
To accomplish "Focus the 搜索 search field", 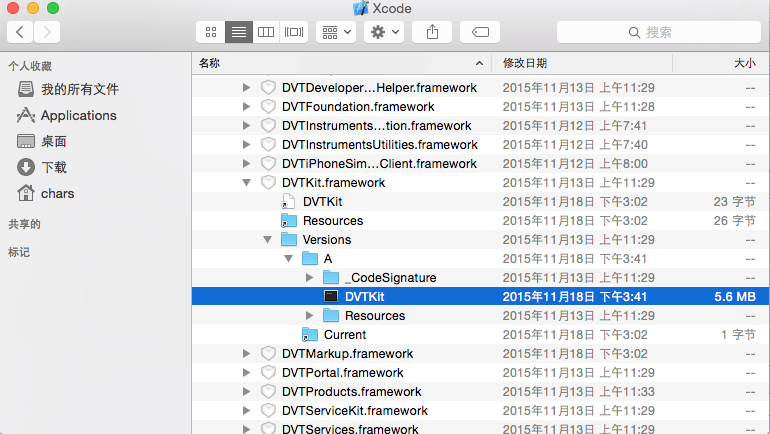I will point(659,32).
